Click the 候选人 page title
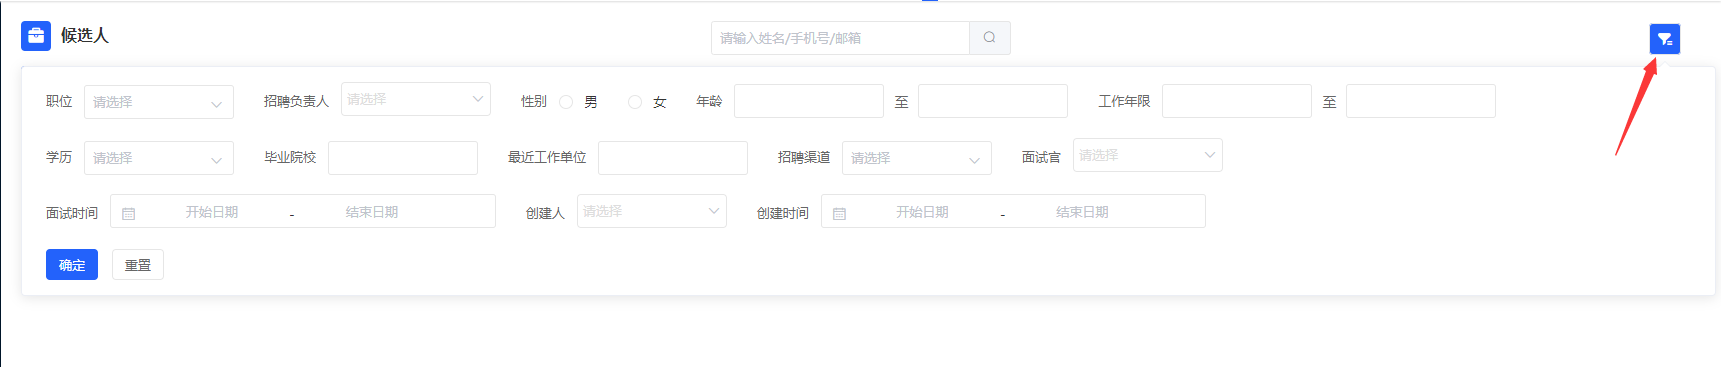 [x=85, y=36]
